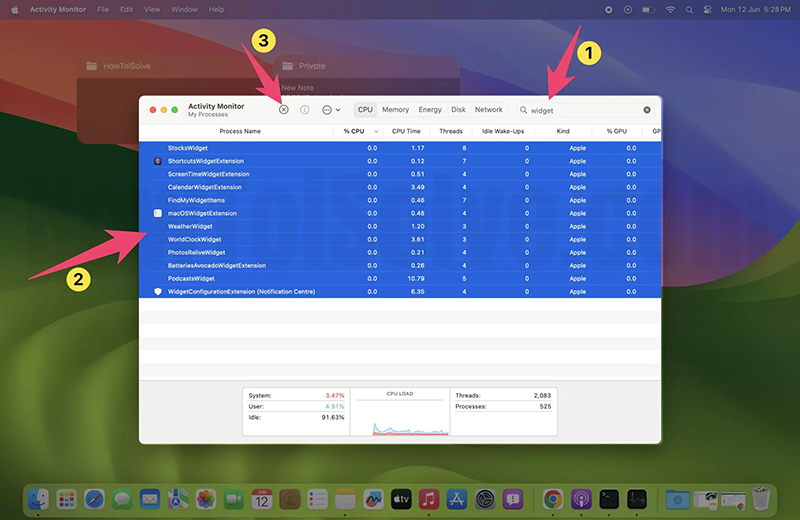800x520 pixels.
Task: Open Control Centre in menu bar
Action: (707, 9)
